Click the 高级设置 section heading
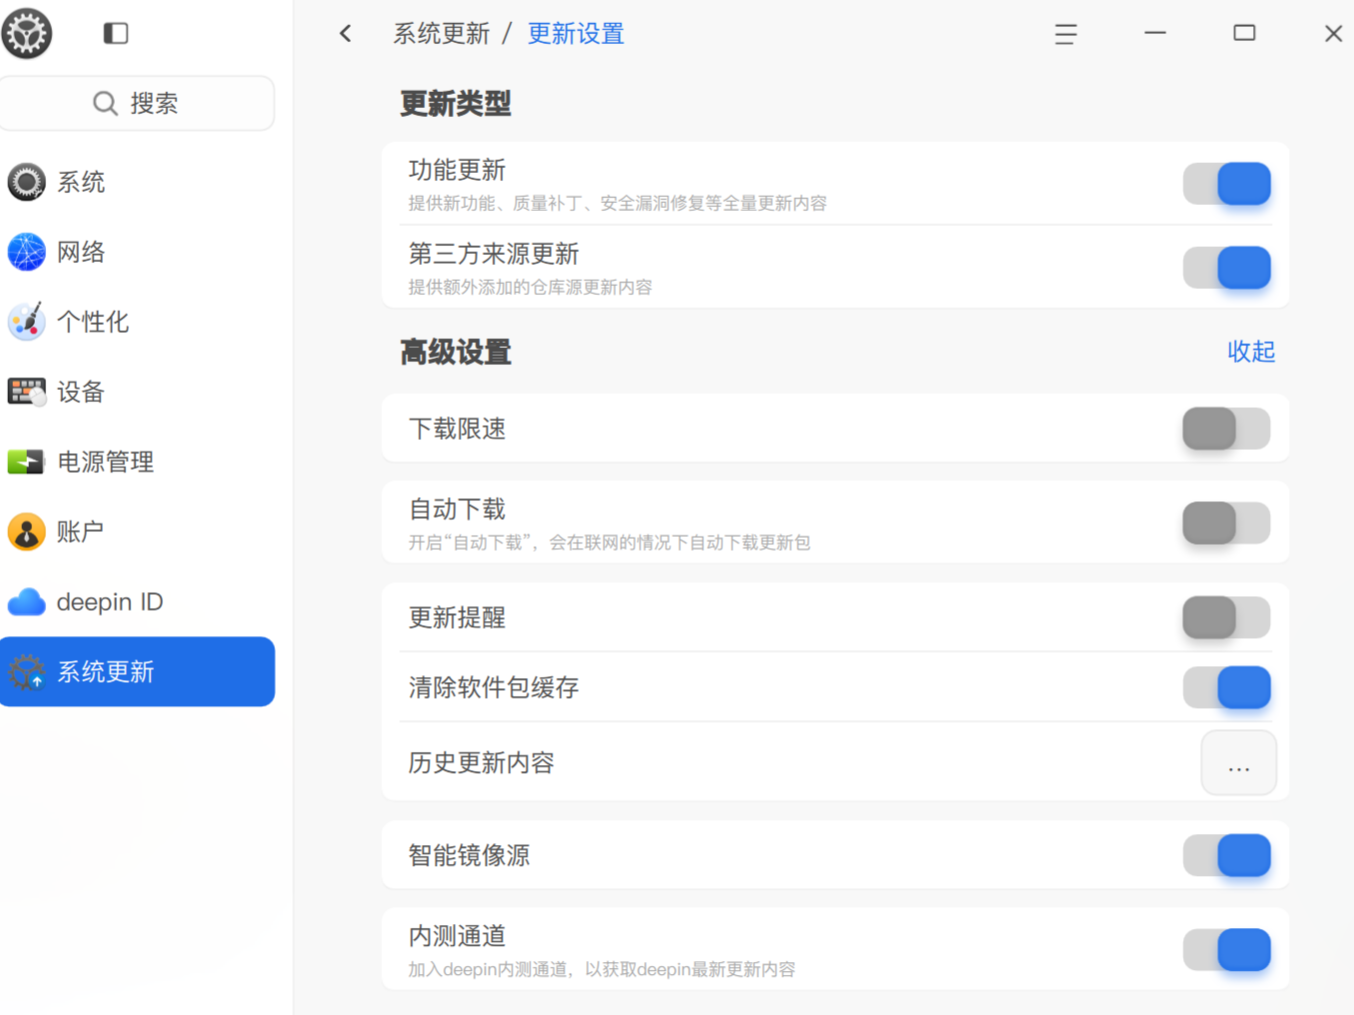This screenshot has width=1354, height=1015. (456, 353)
